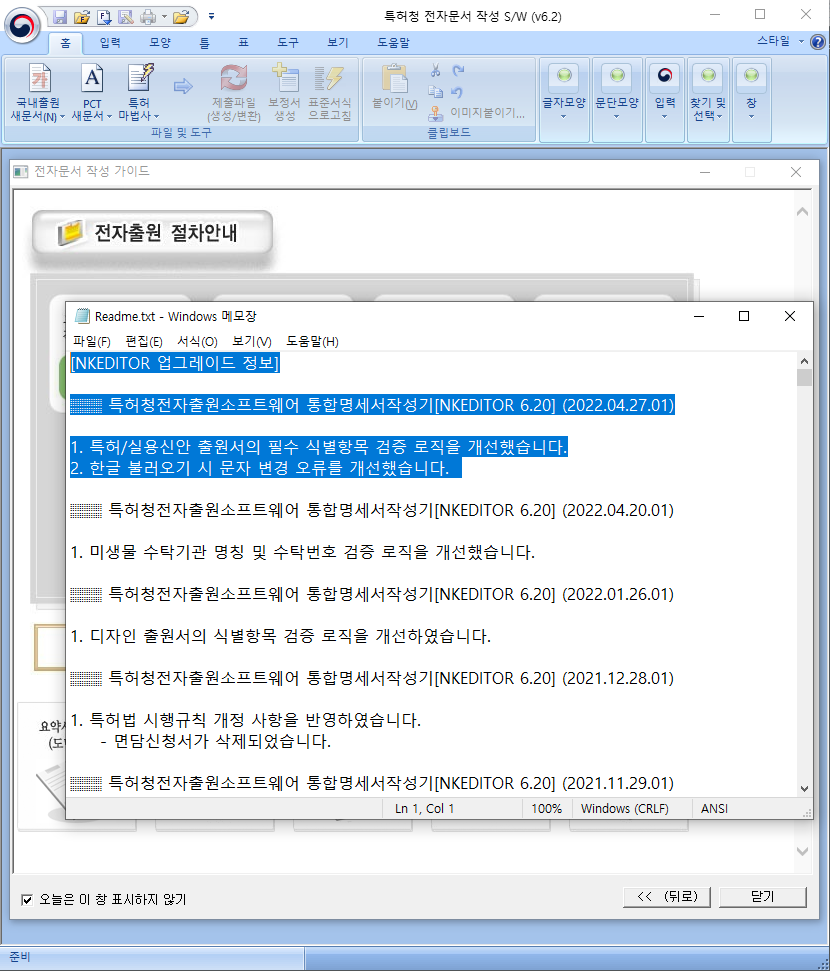Open 파일(F) menu in Notepad
Viewport: 830px width, 971px height.
92,341
